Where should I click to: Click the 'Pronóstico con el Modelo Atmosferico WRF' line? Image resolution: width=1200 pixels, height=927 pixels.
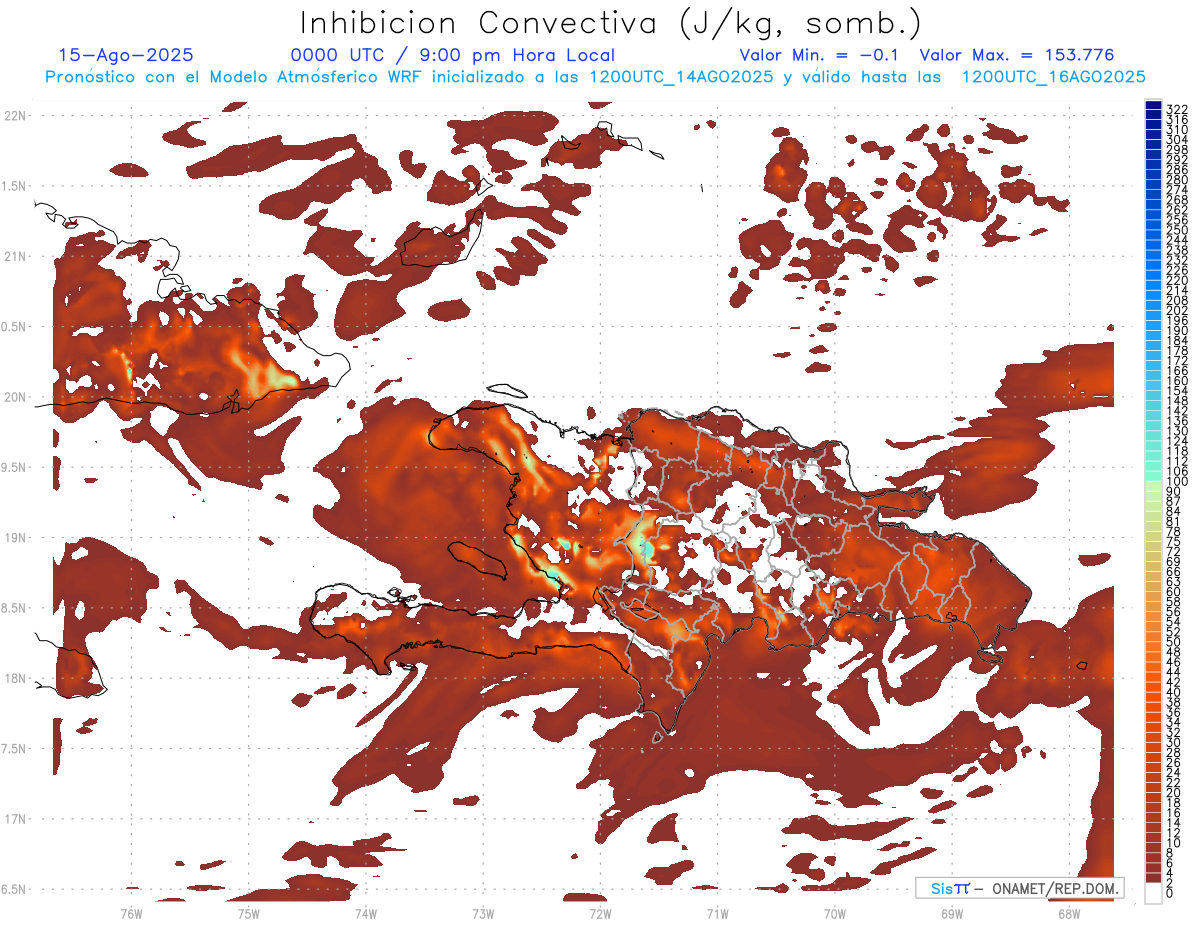(234, 77)
